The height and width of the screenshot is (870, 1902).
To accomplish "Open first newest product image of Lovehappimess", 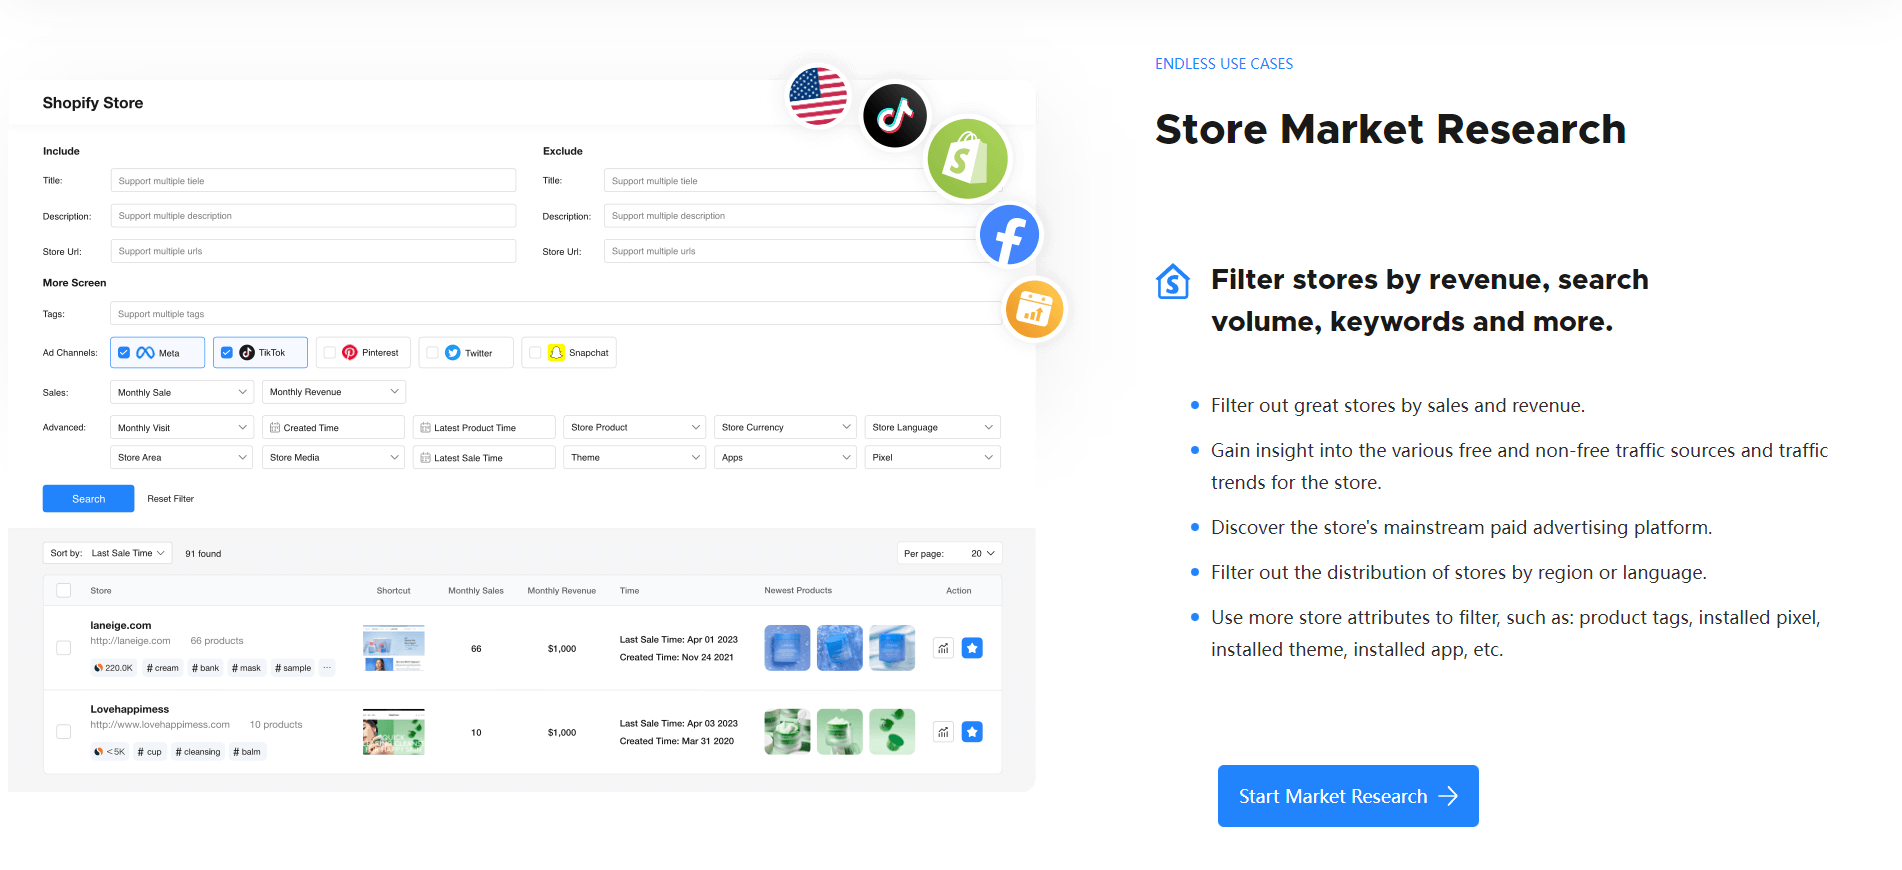I will click(x=787, y=732).
